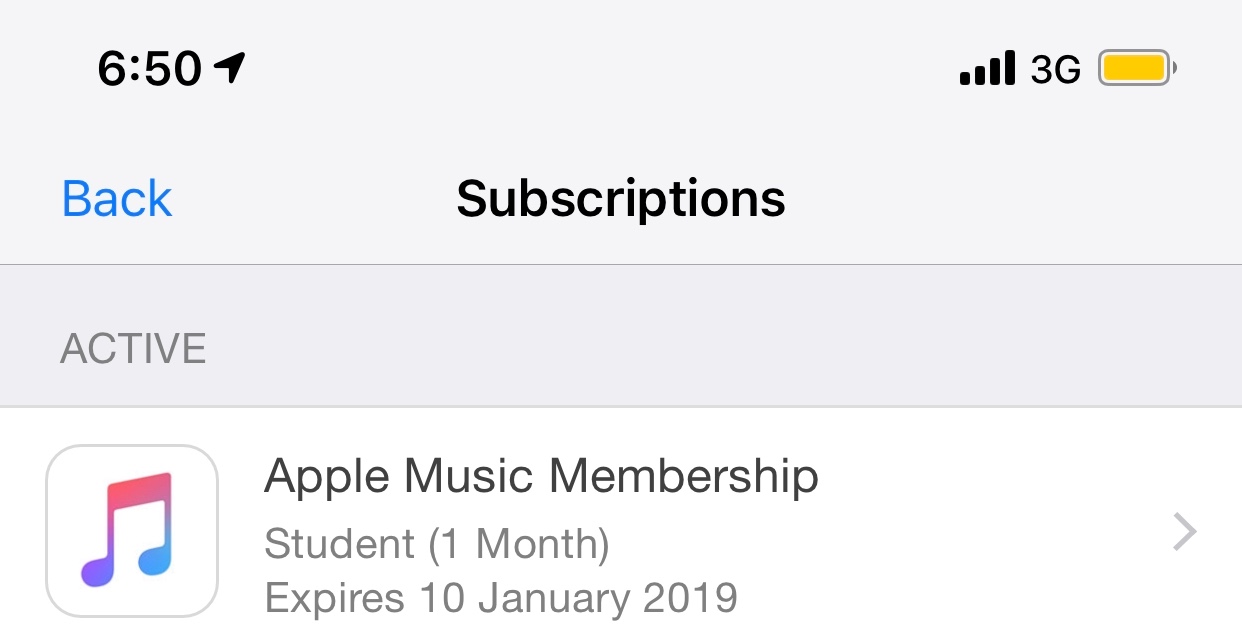Image resolution: width=1242 pixels, height=644 pixels.
Task: Tap the ACTIVE section header
Action: pyautogui.click(x=133, y=349)
